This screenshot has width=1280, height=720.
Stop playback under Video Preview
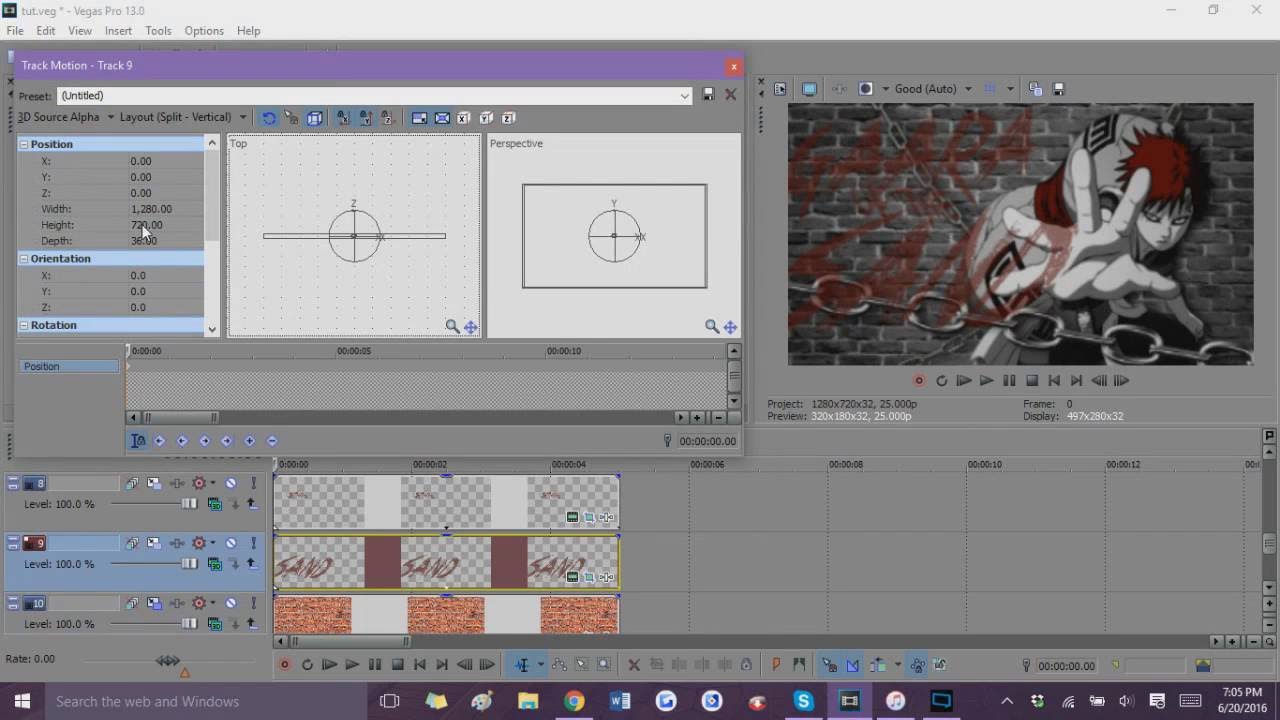tap(1032, 380)
